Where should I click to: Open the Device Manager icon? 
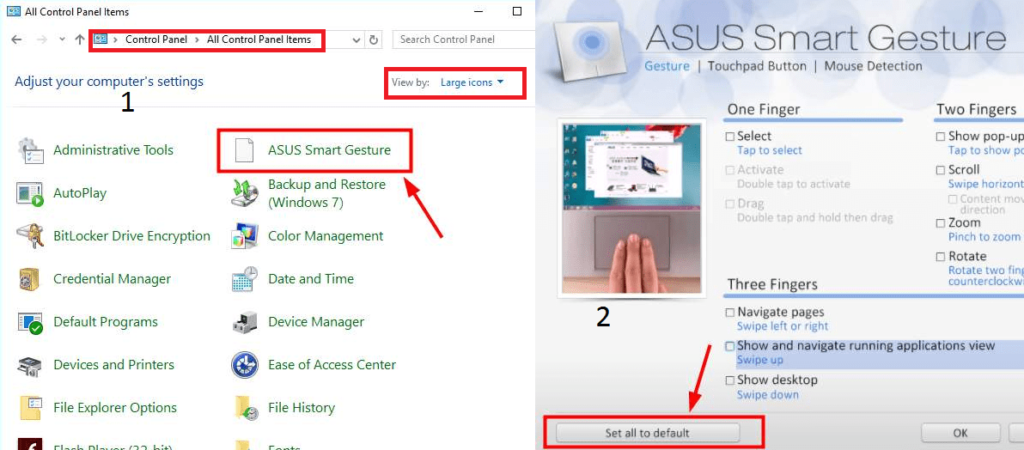(x=244, y=322)
